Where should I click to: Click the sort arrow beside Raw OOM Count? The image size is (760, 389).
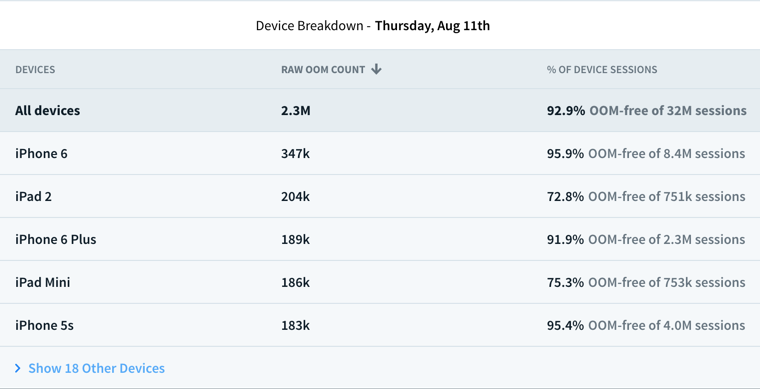tap(376, 69)
